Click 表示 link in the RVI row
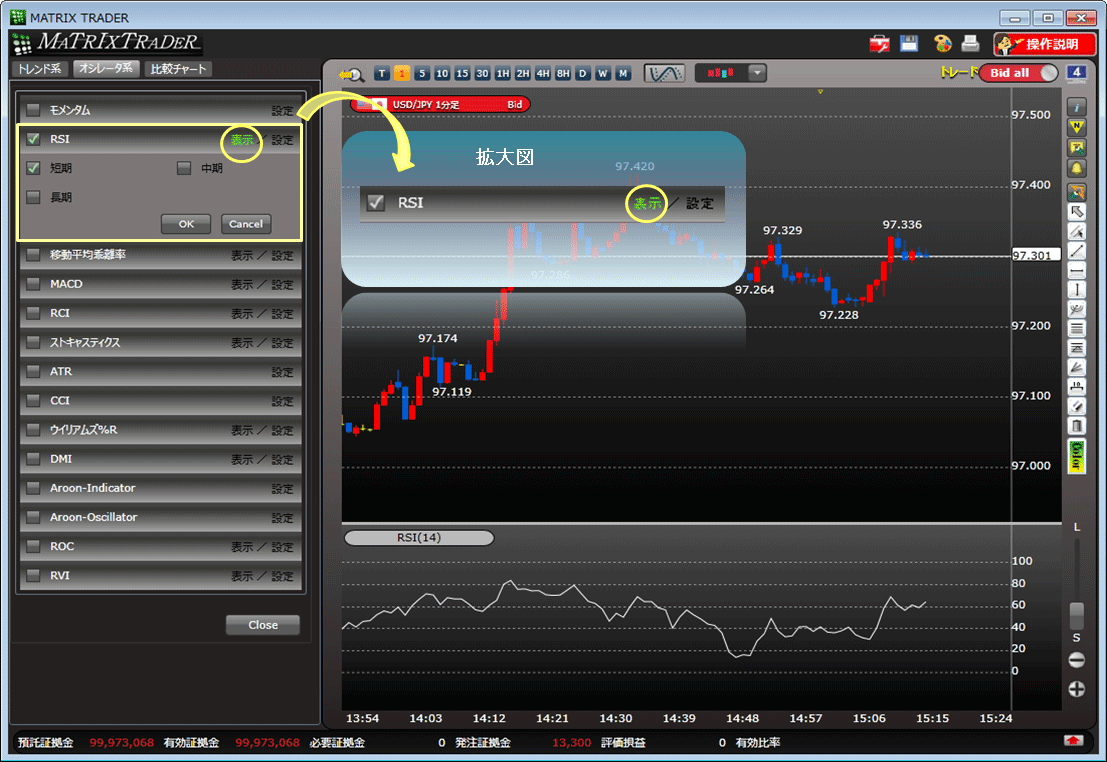The width and height of the screenshot is (1107, 762). [x=241, y=576]
